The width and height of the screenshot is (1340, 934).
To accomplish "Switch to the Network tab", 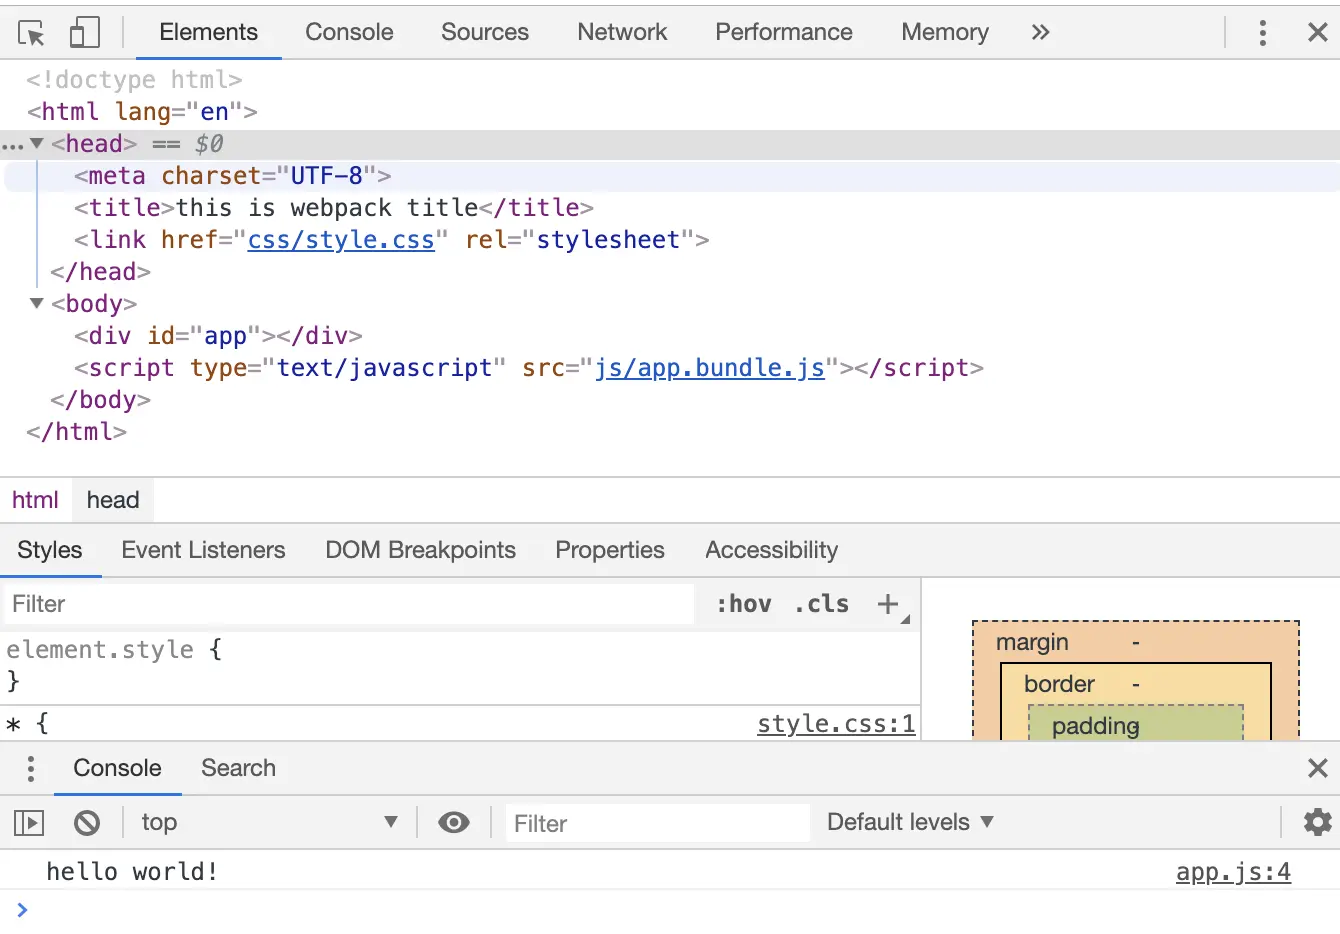I will pyautogui.click(x=621, y=32).
